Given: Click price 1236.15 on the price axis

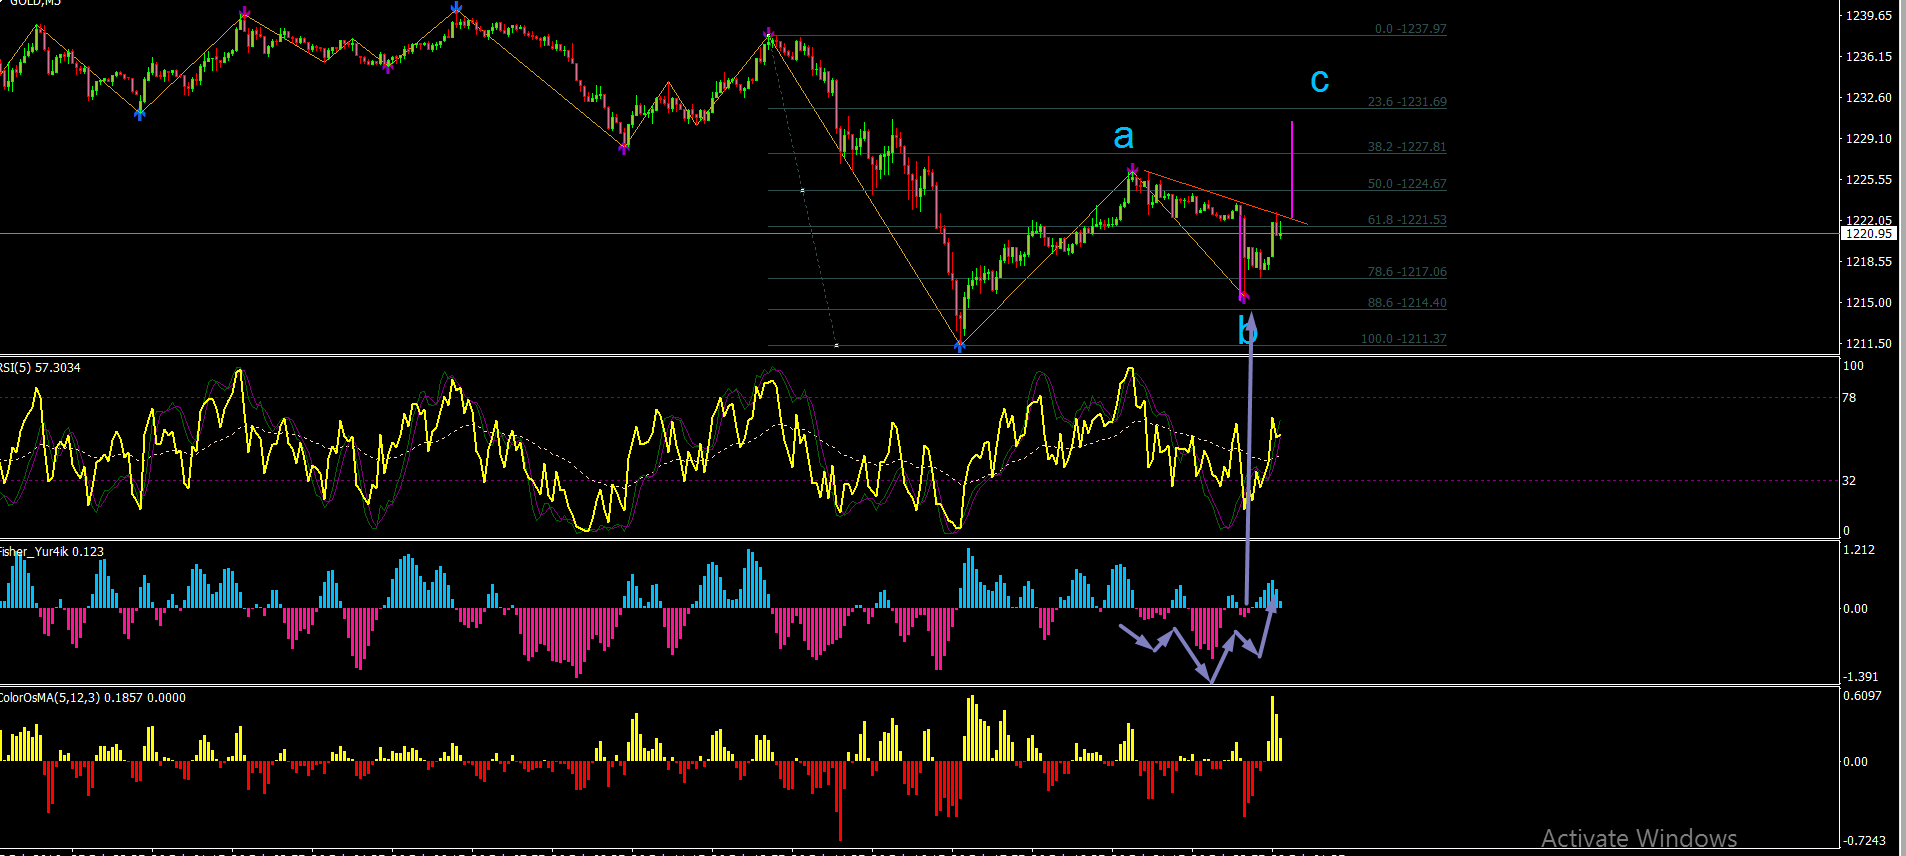Looking at the screenshot, I should [1868, 57].
